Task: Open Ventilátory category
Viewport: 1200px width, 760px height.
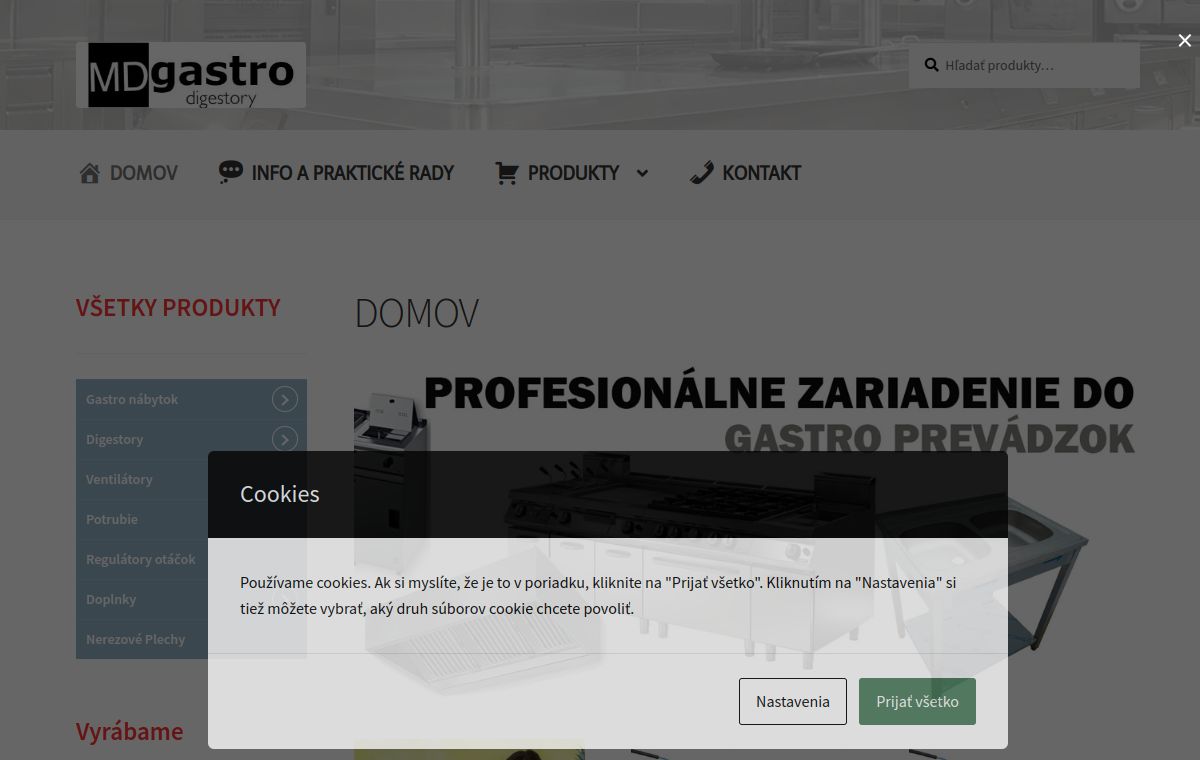Action: pyautogui.click(x=119, y=479)
